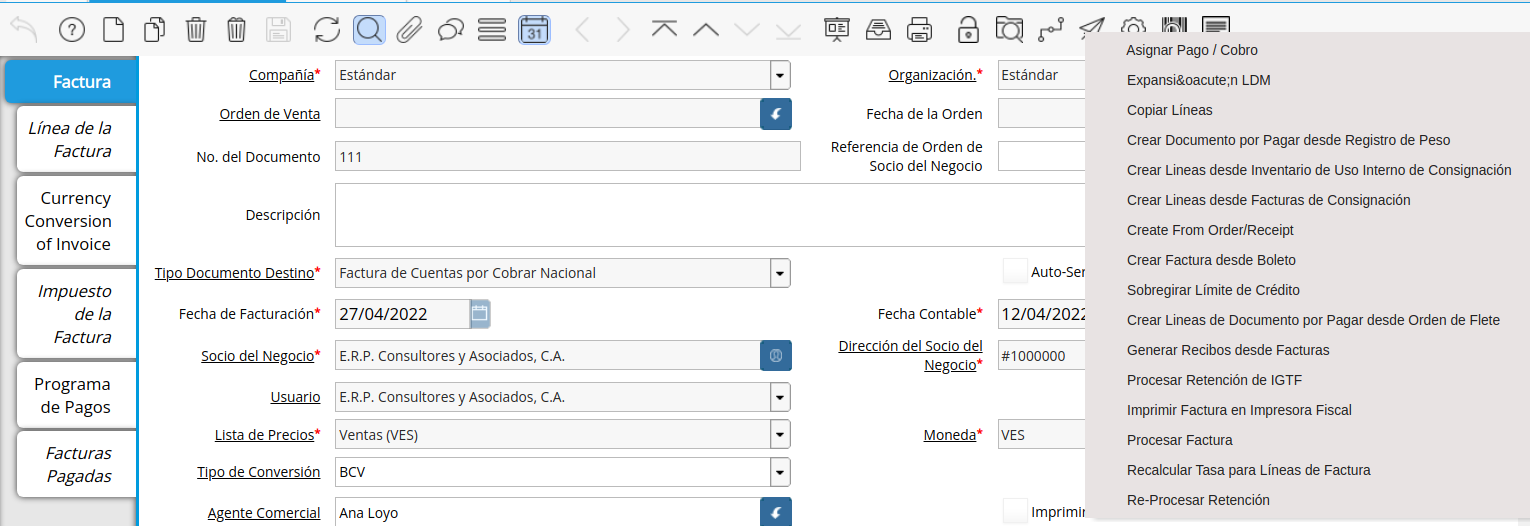
Task: Expand the Compañía dropdown
Action: tap(779, 75)
